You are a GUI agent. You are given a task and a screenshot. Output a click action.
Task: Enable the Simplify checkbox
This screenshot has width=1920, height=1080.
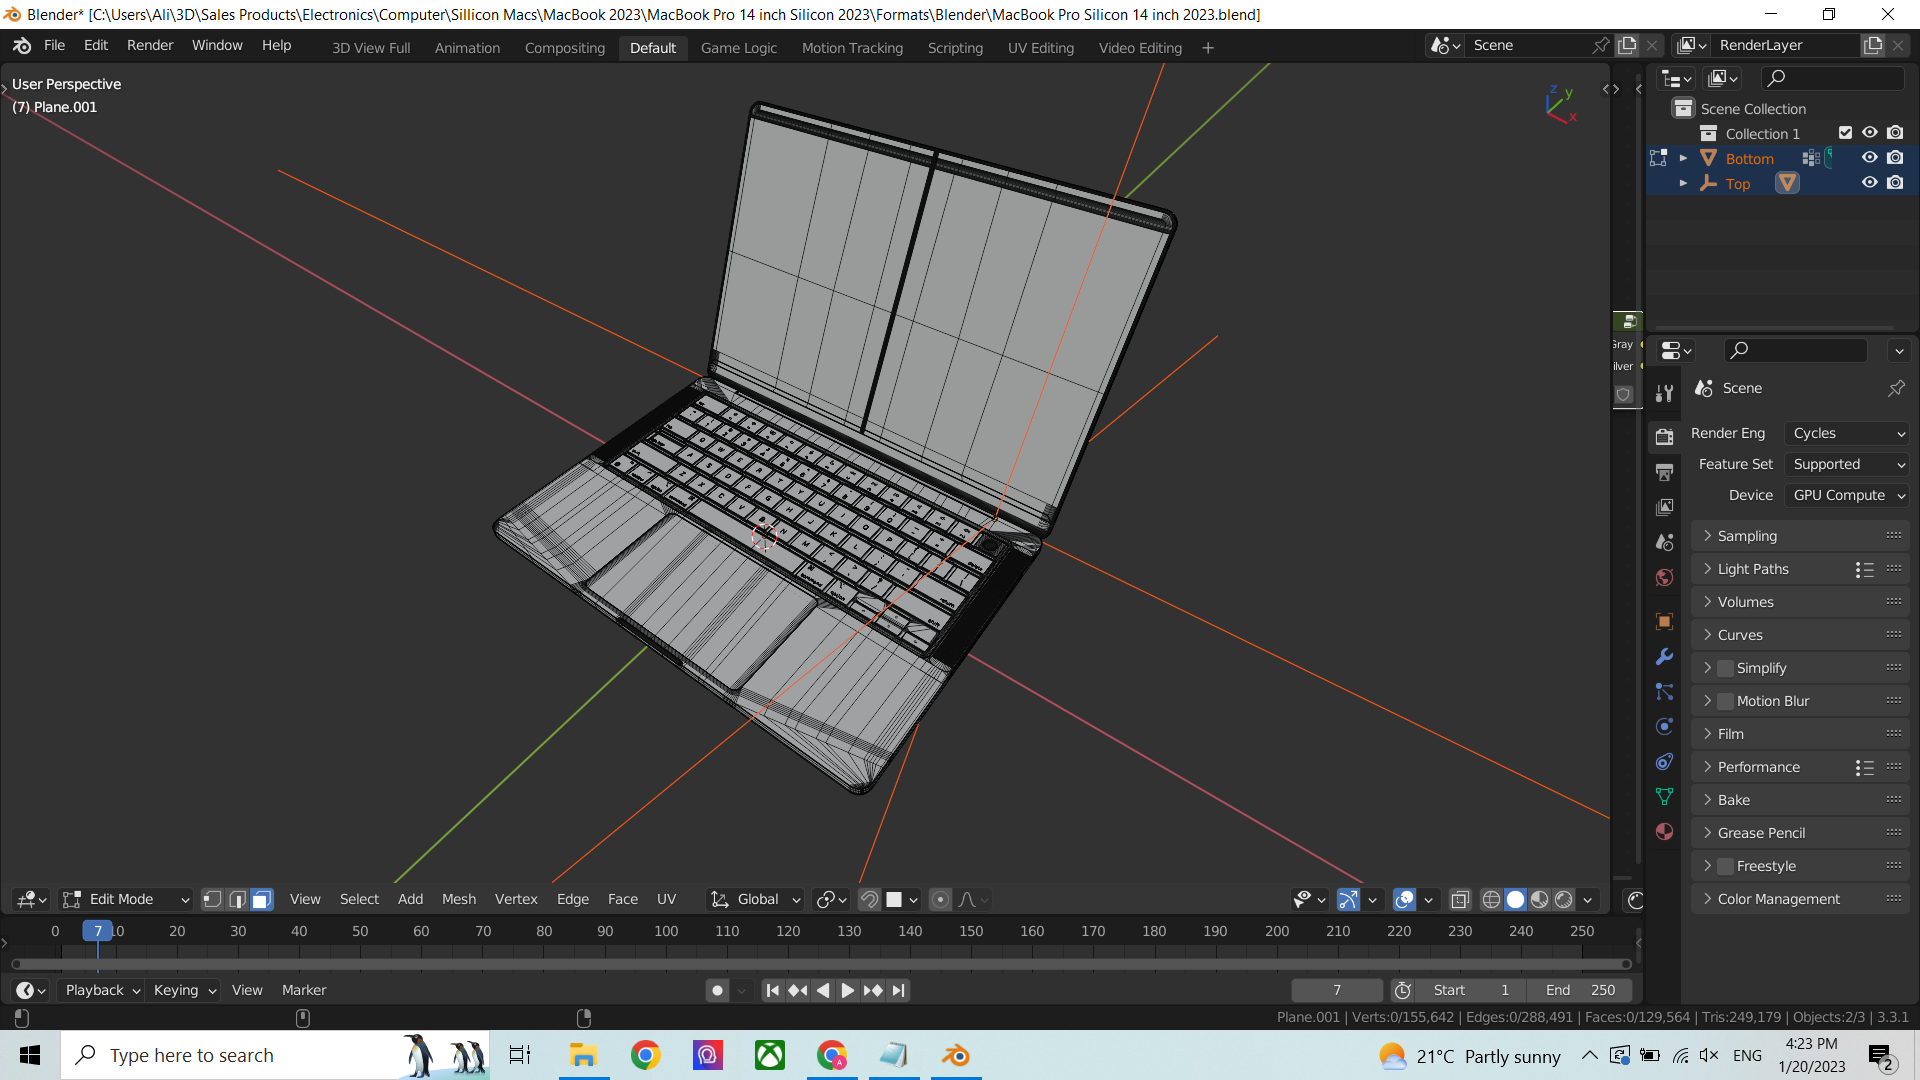[1724, 667]
